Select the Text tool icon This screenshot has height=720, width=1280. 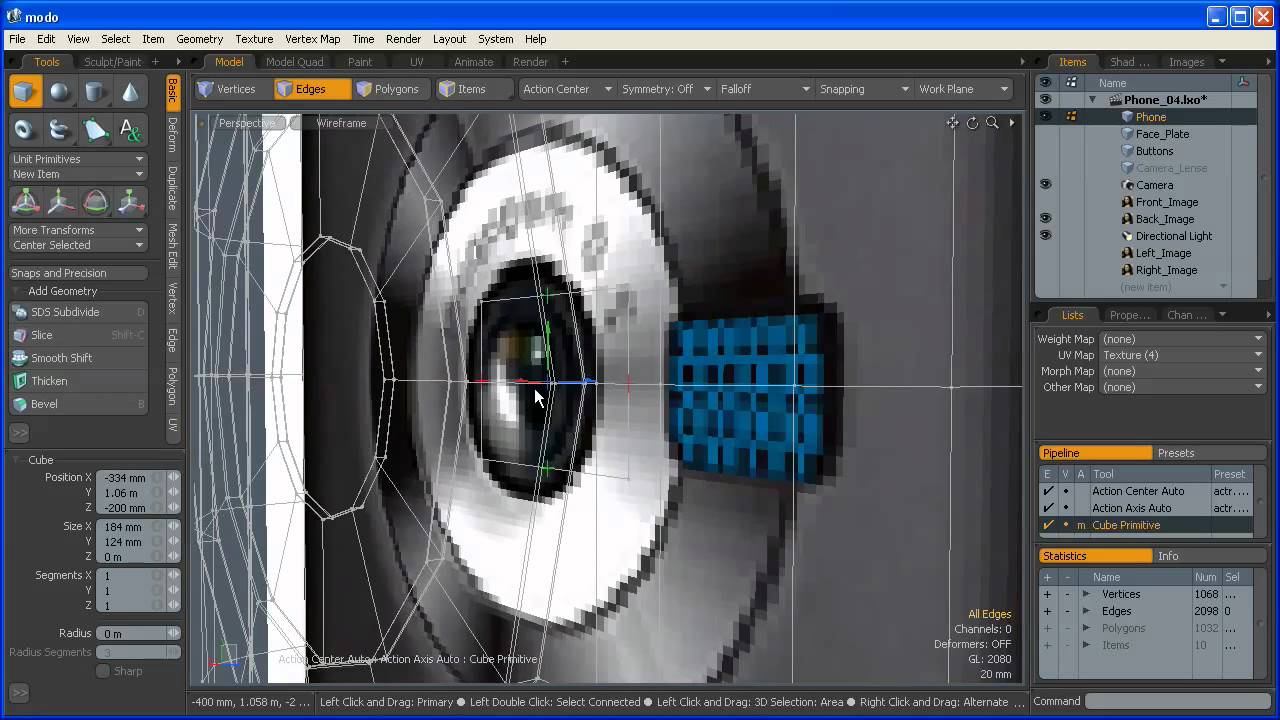click(x=131, y=129)
